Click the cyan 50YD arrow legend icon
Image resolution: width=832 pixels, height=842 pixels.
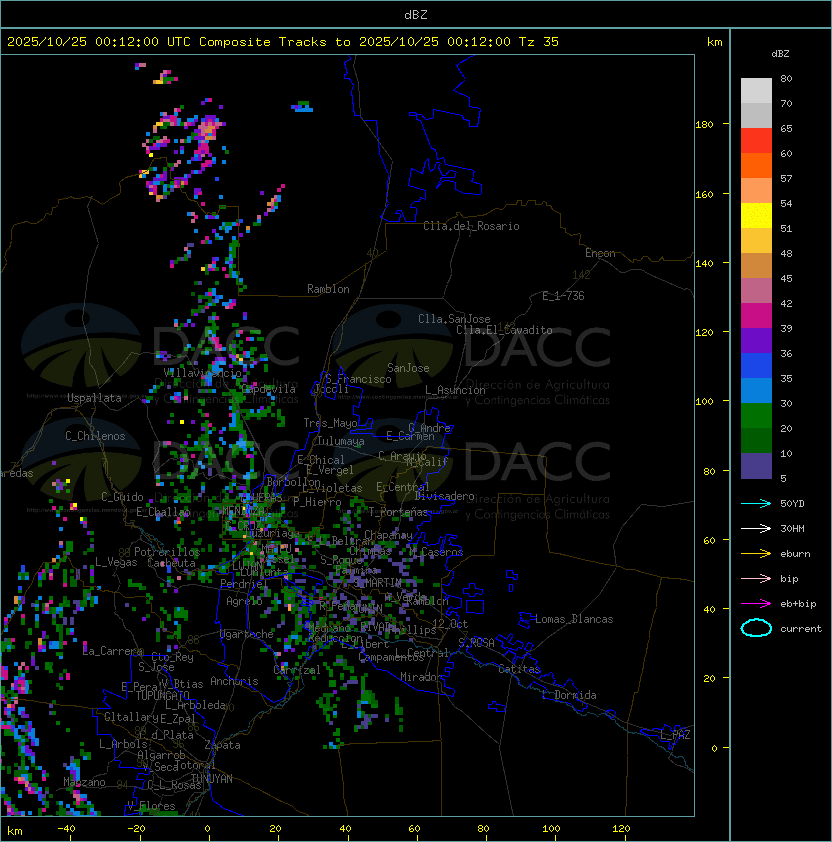(756, 503)
